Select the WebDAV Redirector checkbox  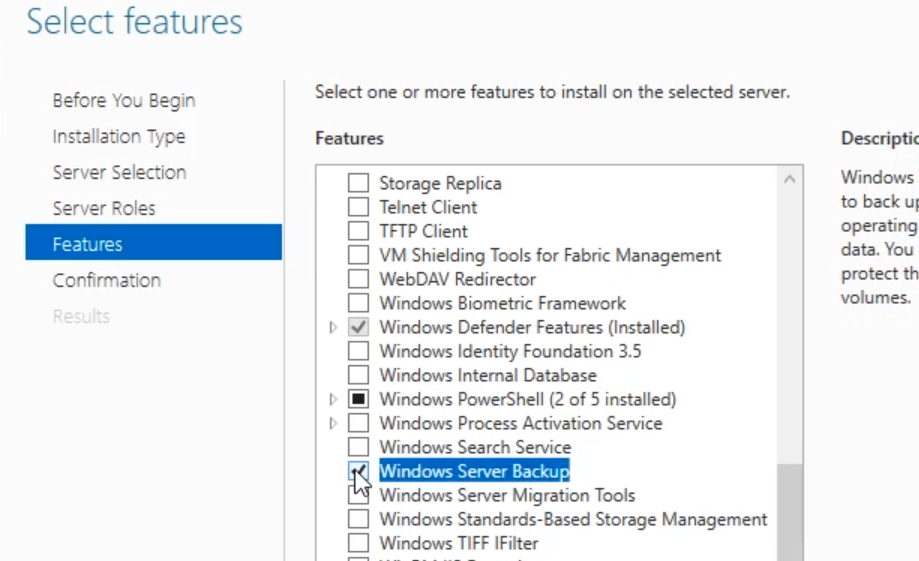pos(358,279)
